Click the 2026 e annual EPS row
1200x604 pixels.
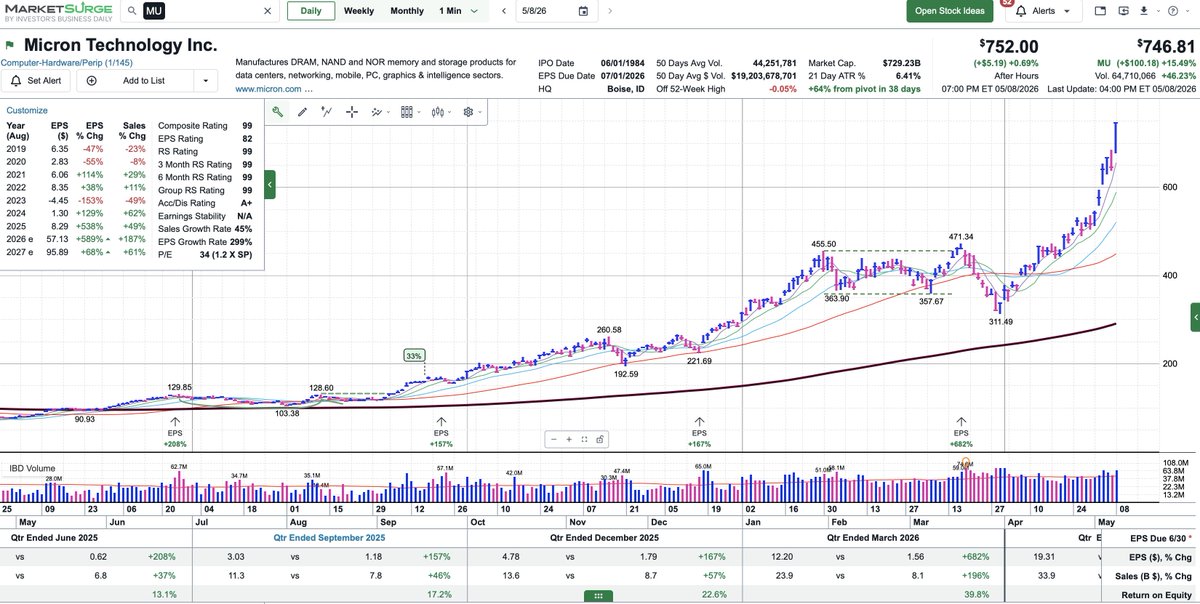click(75, 241)
